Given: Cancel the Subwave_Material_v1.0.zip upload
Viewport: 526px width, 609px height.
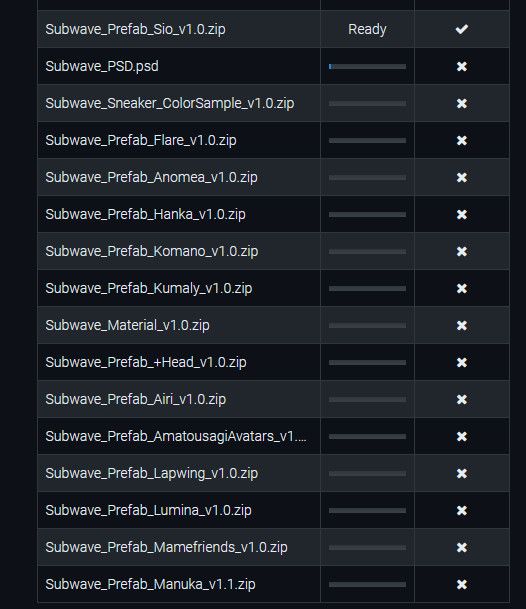Looking at the screenshot, I should click(x=462, y=325).
